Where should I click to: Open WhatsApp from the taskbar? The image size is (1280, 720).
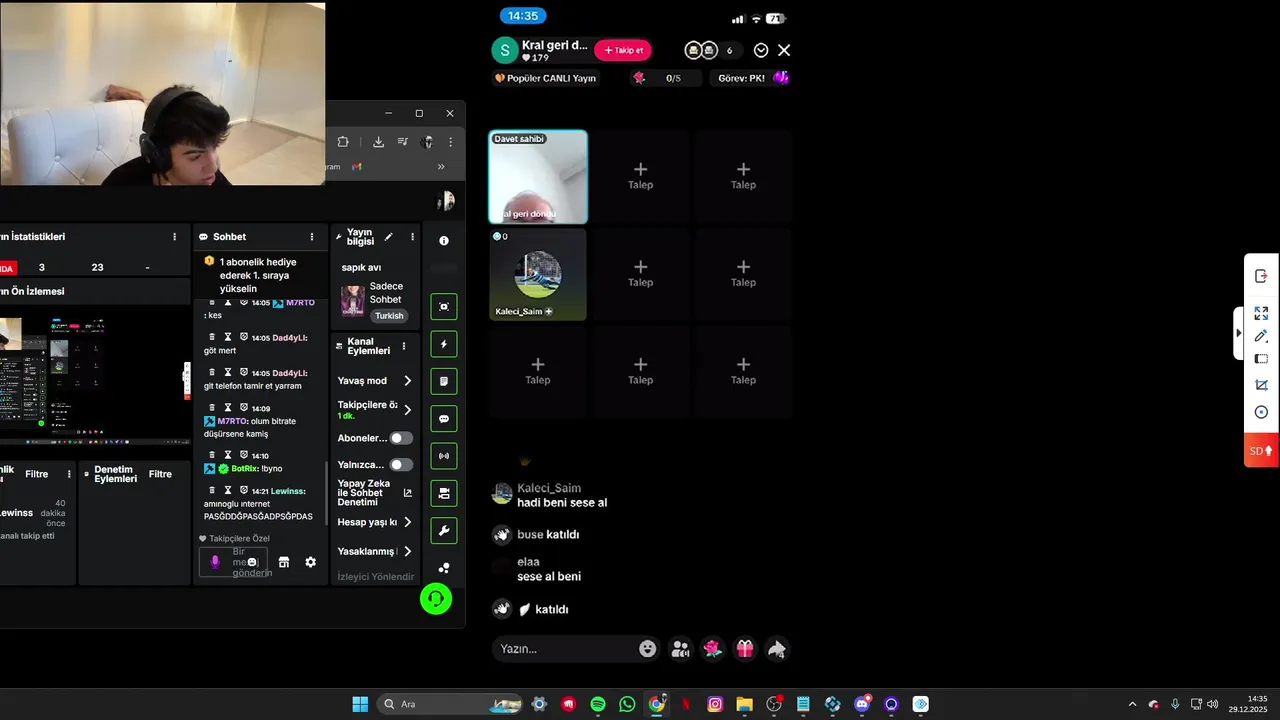(x=627, y=704)
